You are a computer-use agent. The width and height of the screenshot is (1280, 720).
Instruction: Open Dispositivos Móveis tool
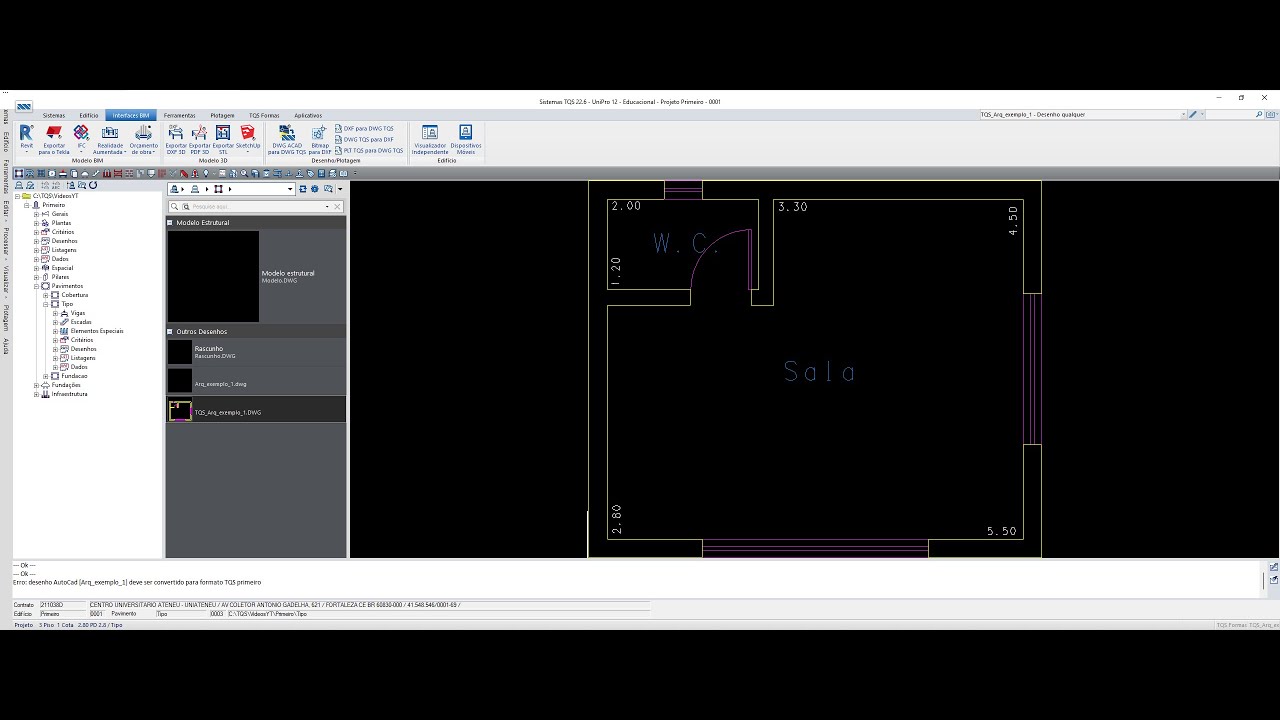click(466, 139)
